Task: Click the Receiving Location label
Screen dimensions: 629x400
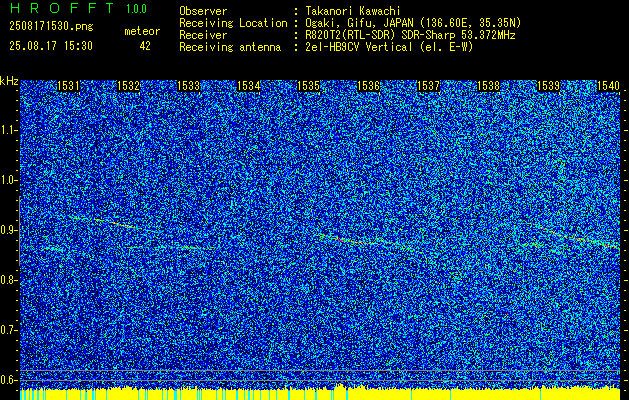Action: (x=233, y=23)
